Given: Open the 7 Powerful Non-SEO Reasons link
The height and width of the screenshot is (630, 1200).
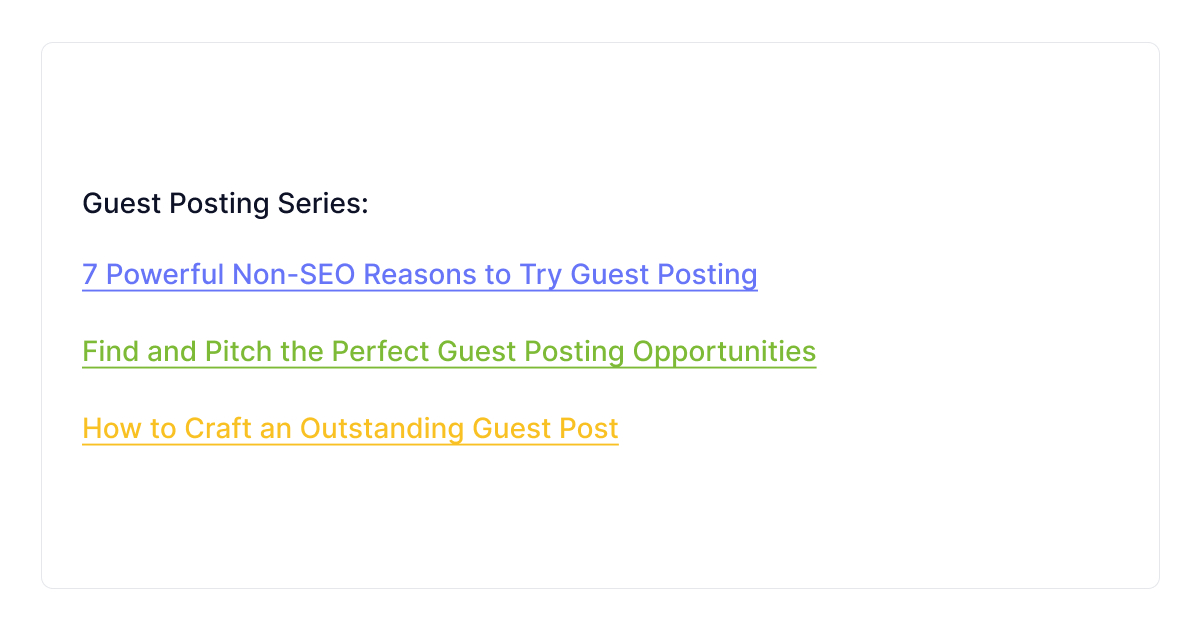Looking at the screenshot, I should (x=419, y=274).
